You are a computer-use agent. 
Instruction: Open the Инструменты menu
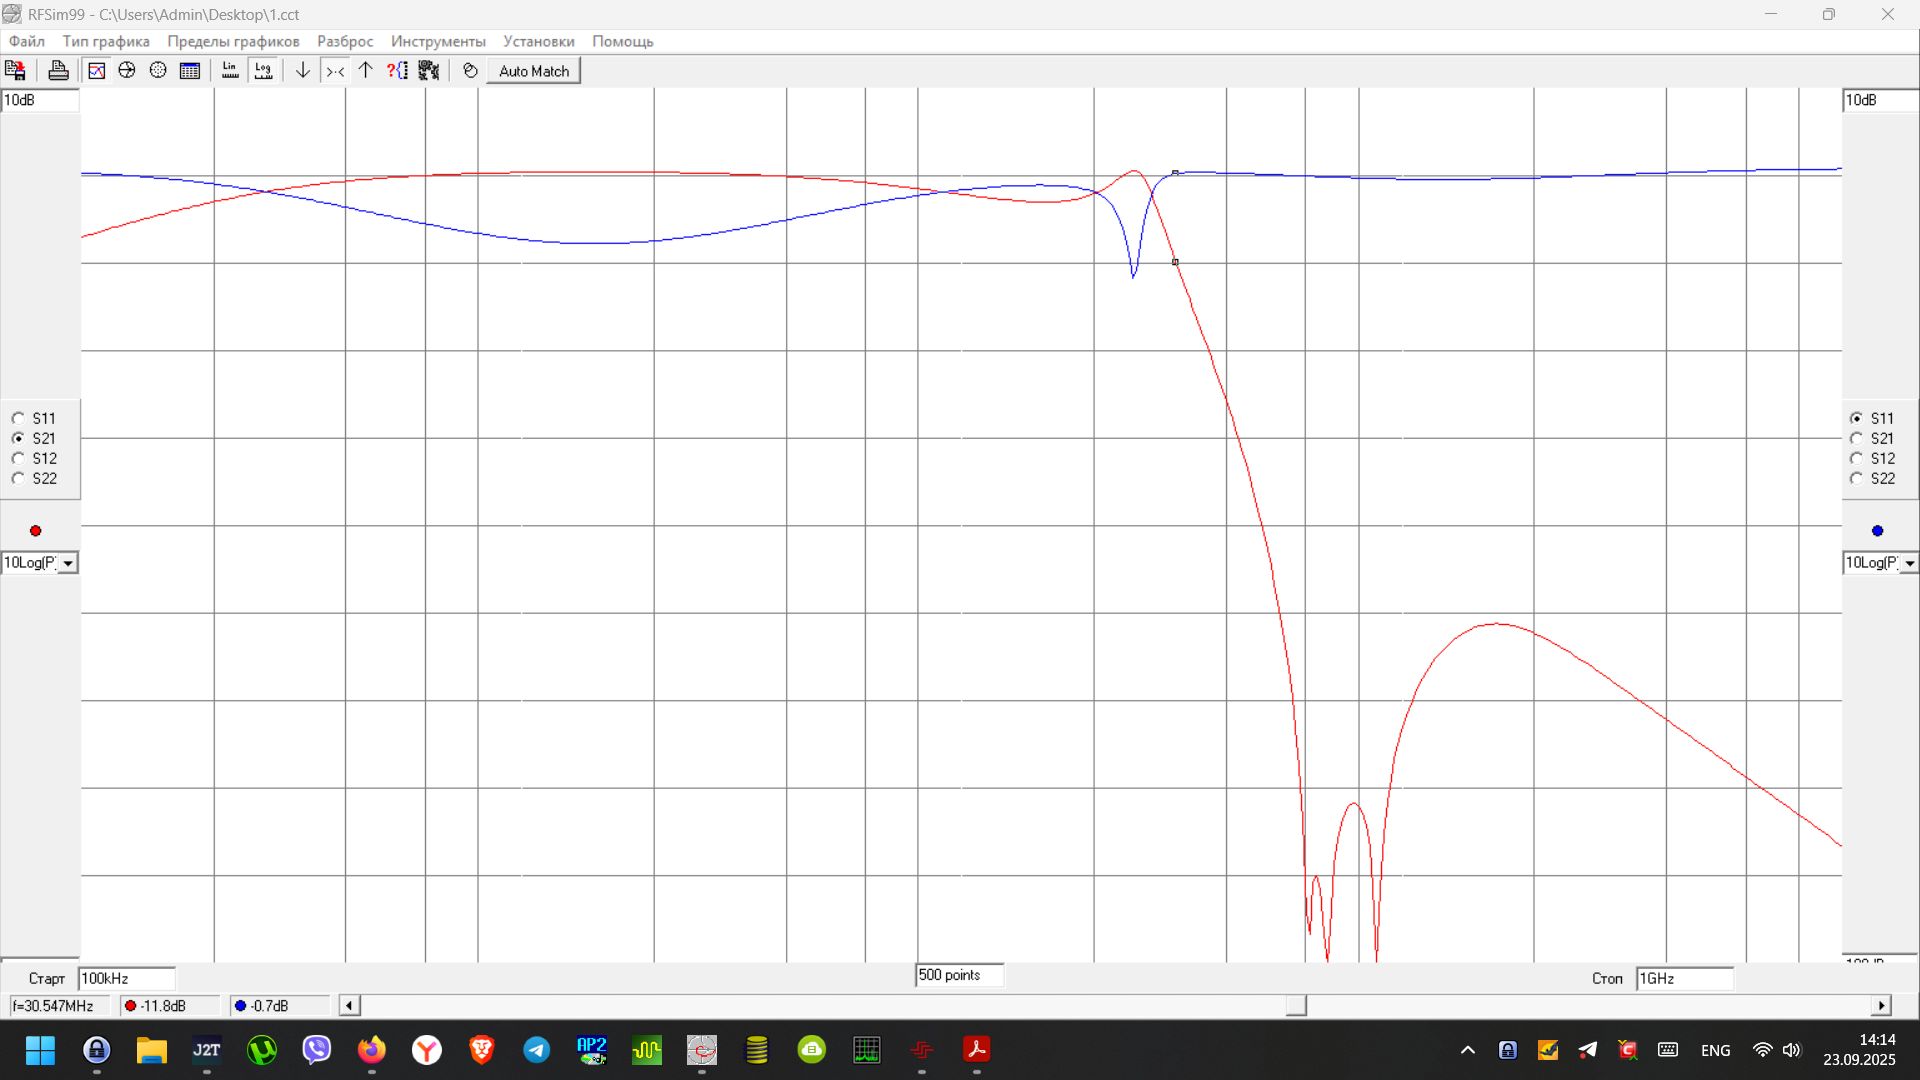(438, 41)
